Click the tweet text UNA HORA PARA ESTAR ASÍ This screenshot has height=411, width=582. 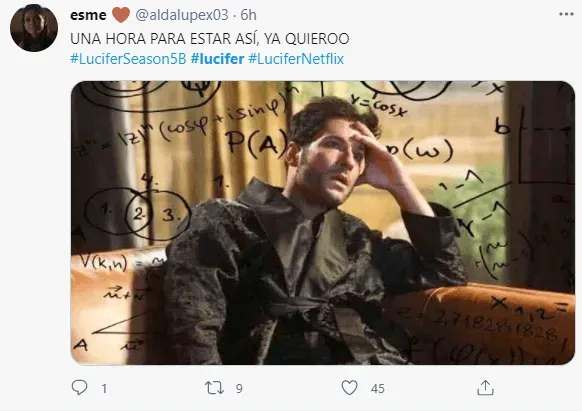coord(161,39)
